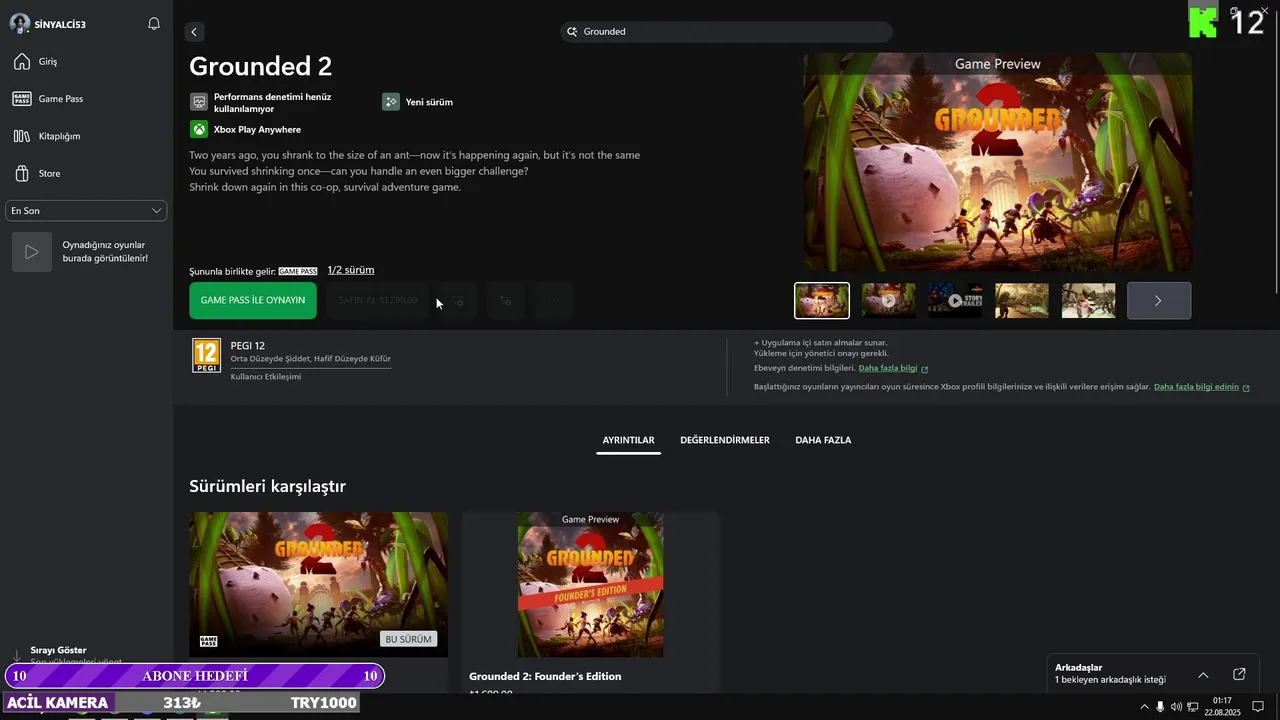Switch to the AYRINTILAR tab
The width and height of the screenshot is (1280, 720).
tap(628, 440)
